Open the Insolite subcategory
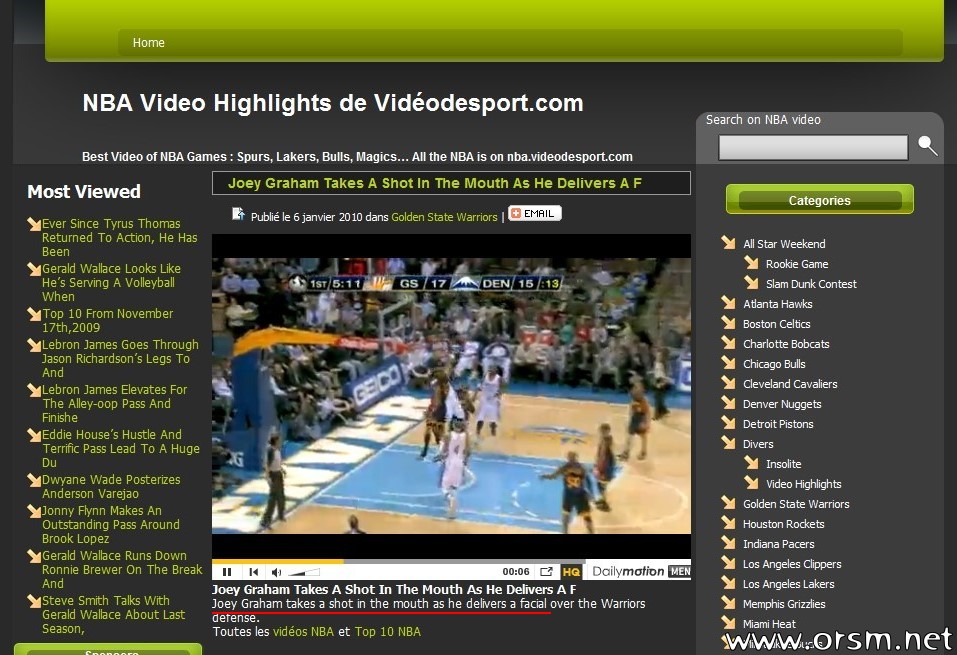Screen dimensions: 957x655 [784, 464]
